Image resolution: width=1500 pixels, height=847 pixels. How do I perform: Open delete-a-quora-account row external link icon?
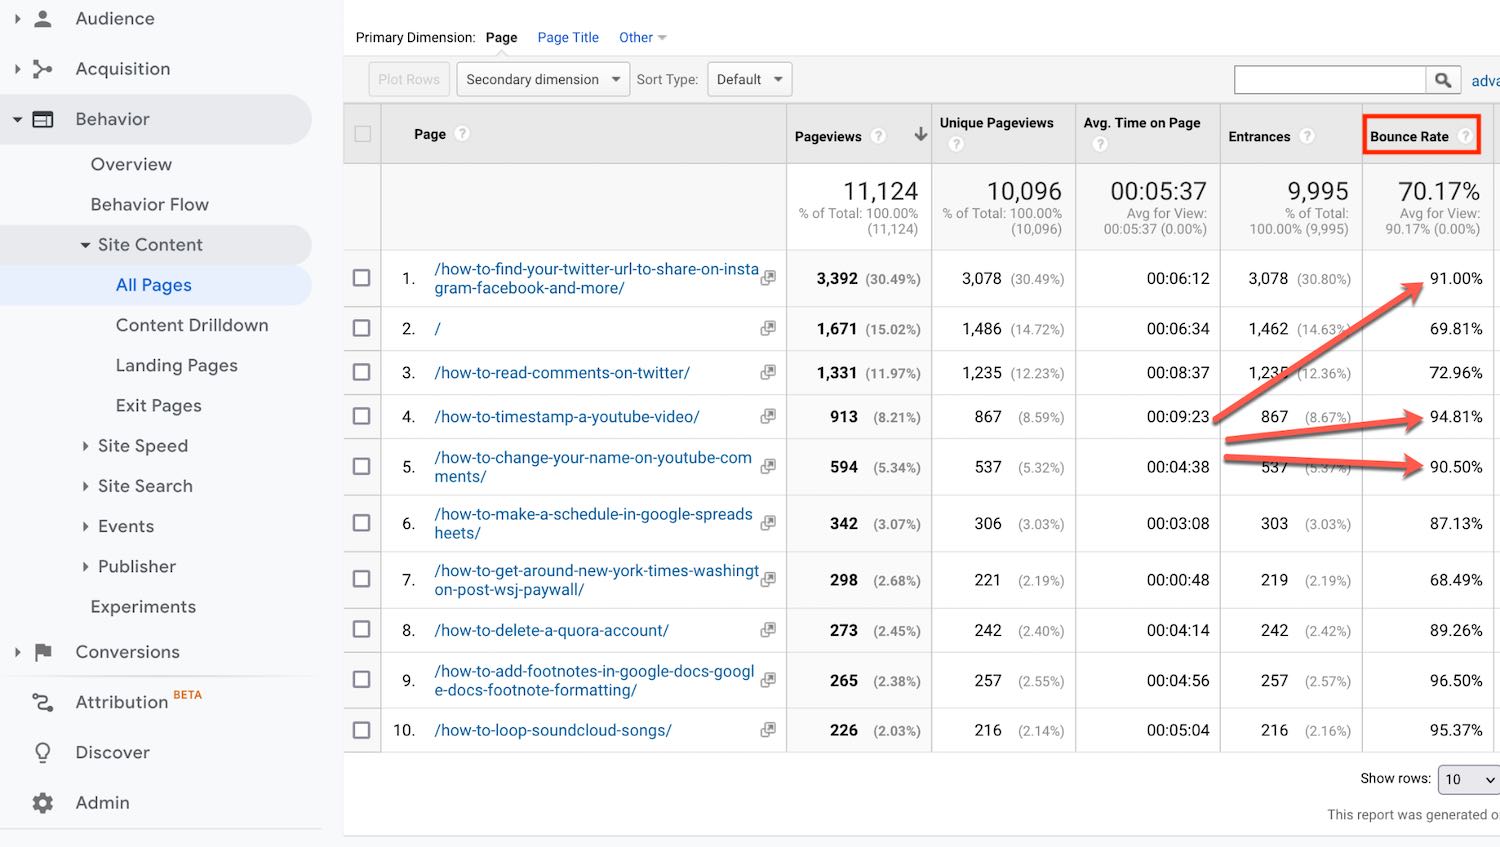768,630
